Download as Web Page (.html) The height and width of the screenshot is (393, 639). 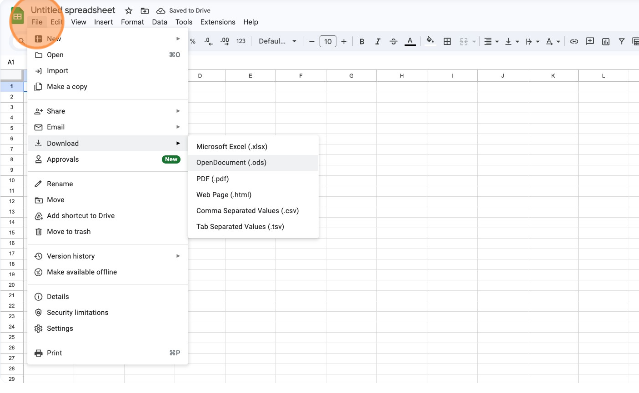(253, 194)
